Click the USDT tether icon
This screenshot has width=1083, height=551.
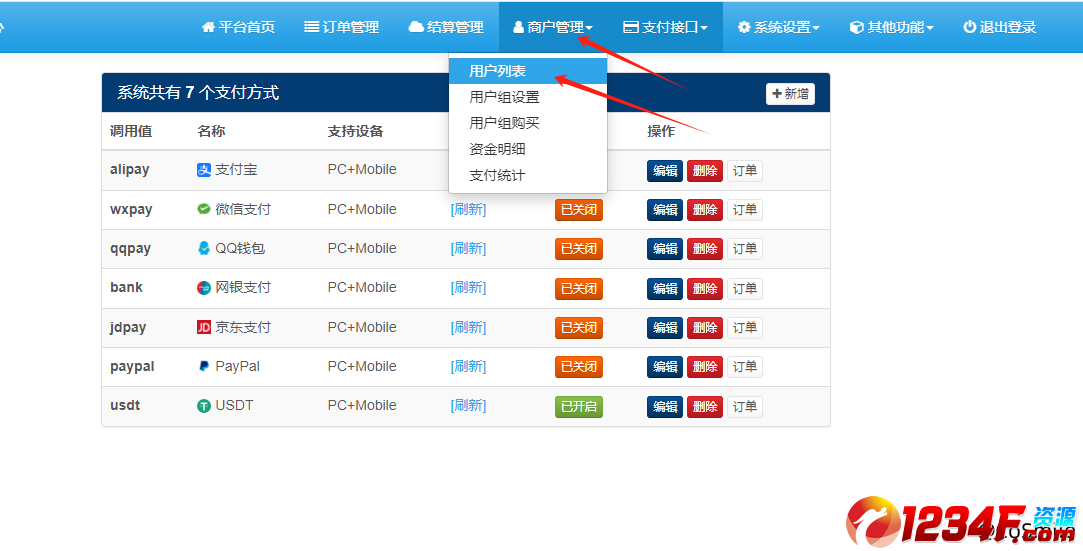204,406
